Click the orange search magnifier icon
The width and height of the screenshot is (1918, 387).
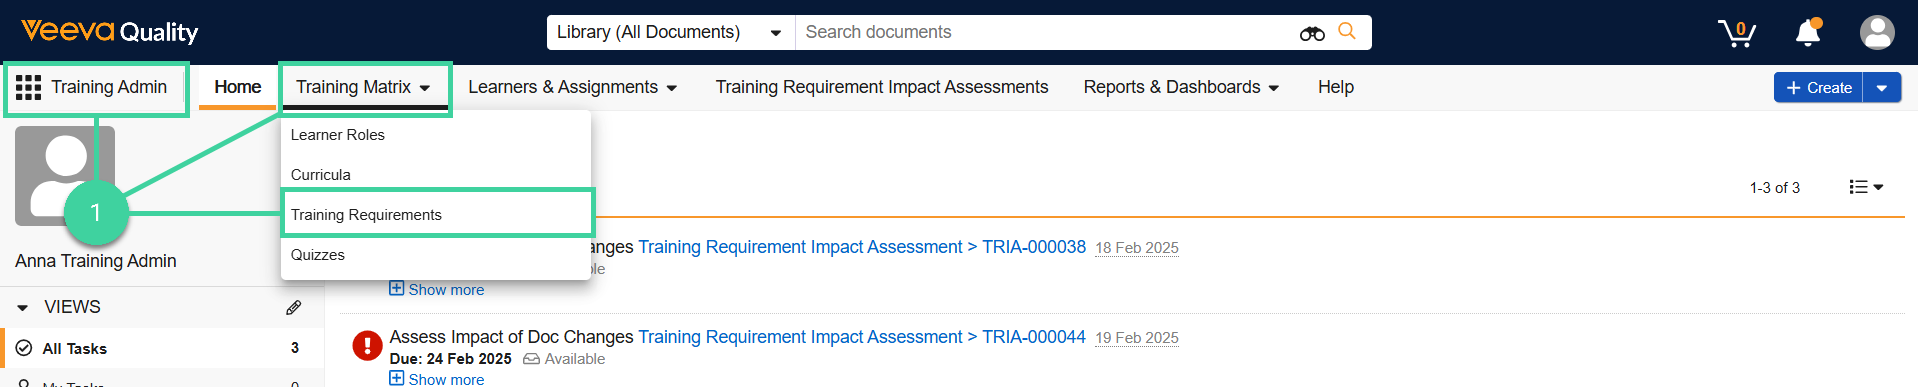(1347, 31)
